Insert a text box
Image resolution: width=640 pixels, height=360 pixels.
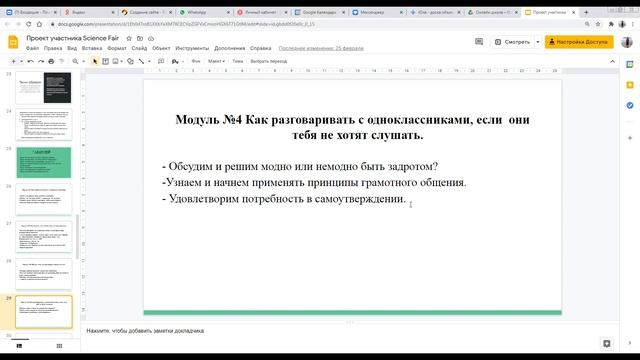(x=105, y=61)
